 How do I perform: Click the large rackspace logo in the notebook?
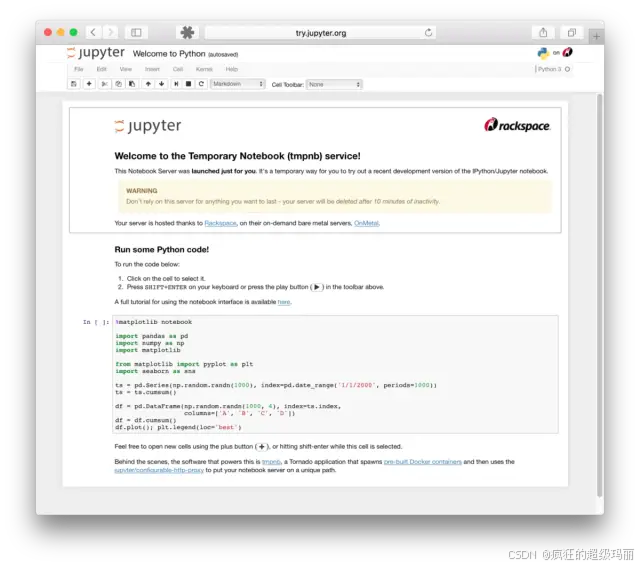tap(517, 125)
